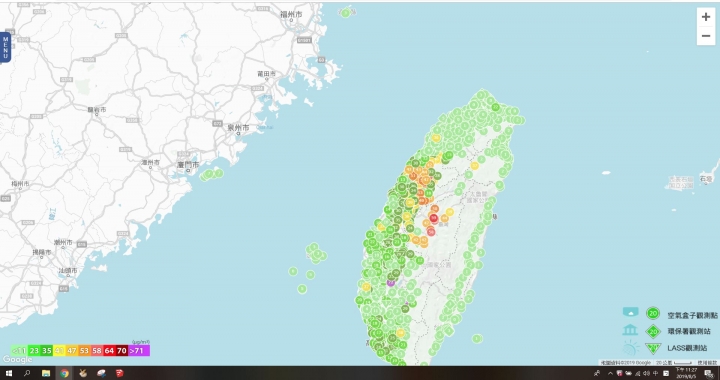Screen dimensions: 720x380
Task: Open the blue MENU side tab
Action: 6,48
